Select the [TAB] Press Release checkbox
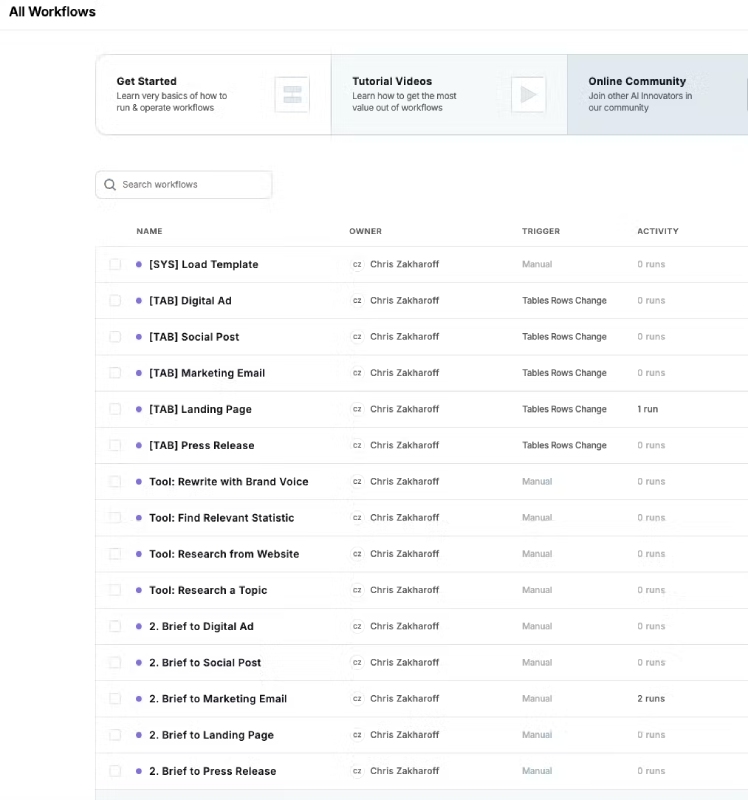 [x=115, y=445]
